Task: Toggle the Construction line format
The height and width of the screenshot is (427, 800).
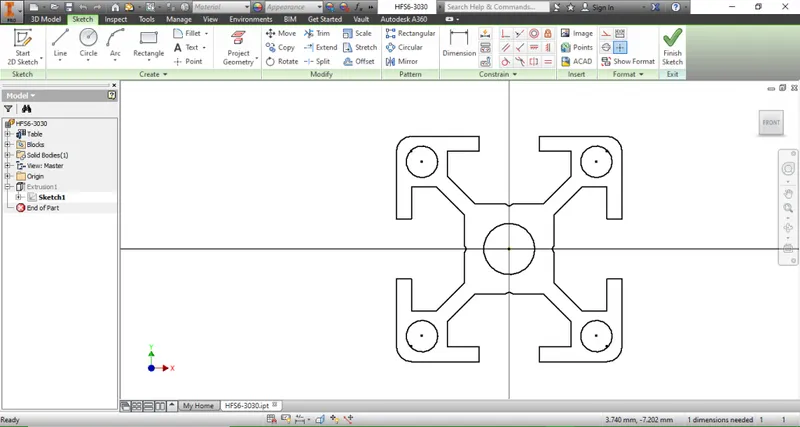Action: click(606, 34)
